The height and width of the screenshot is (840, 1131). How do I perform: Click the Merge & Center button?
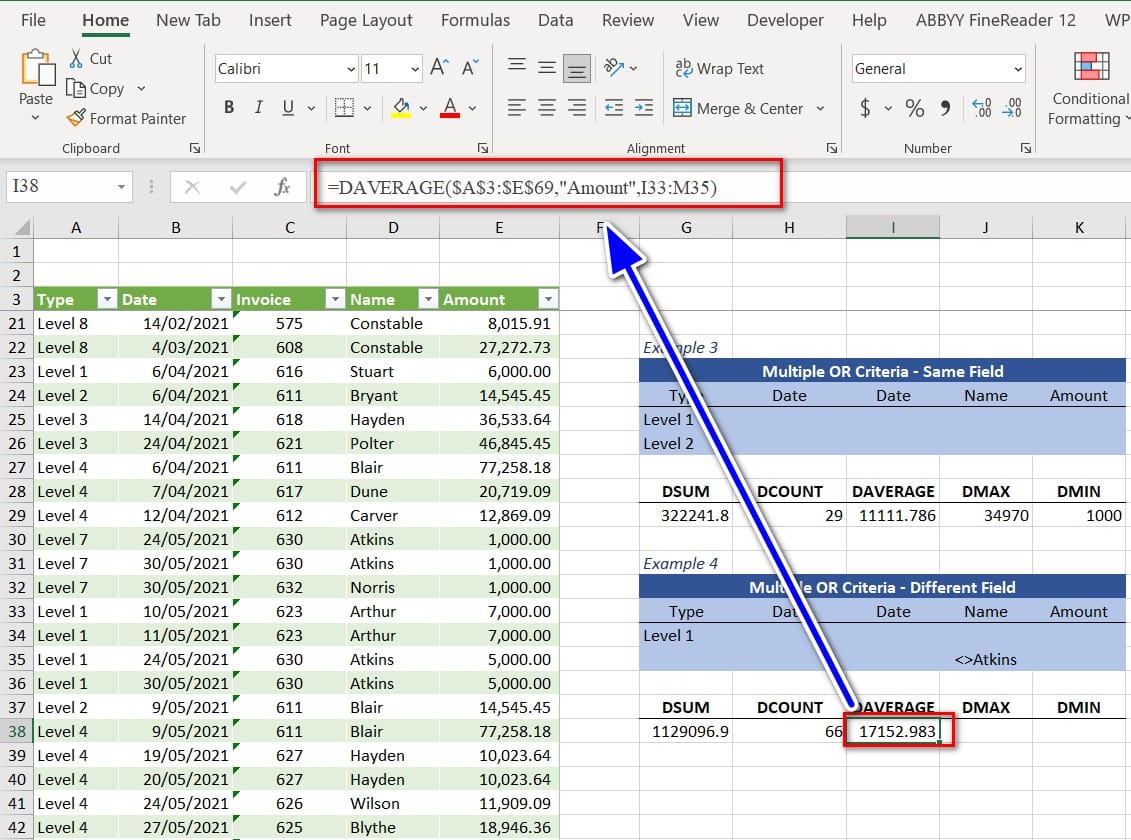[738, 108]
